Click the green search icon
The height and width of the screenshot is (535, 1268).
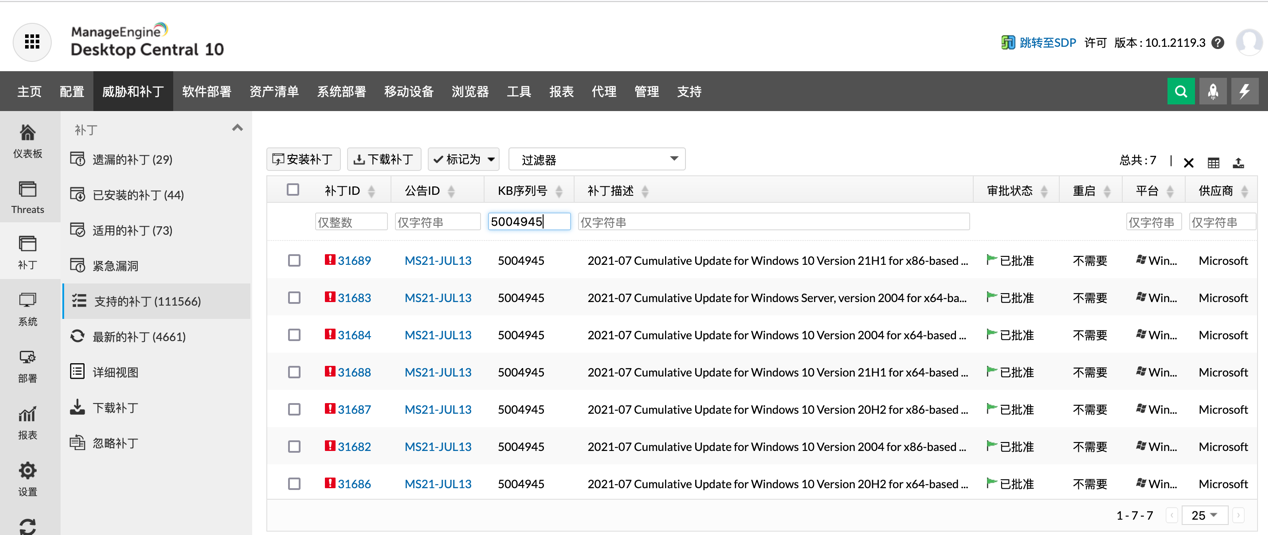click(x=1181, y=91)
